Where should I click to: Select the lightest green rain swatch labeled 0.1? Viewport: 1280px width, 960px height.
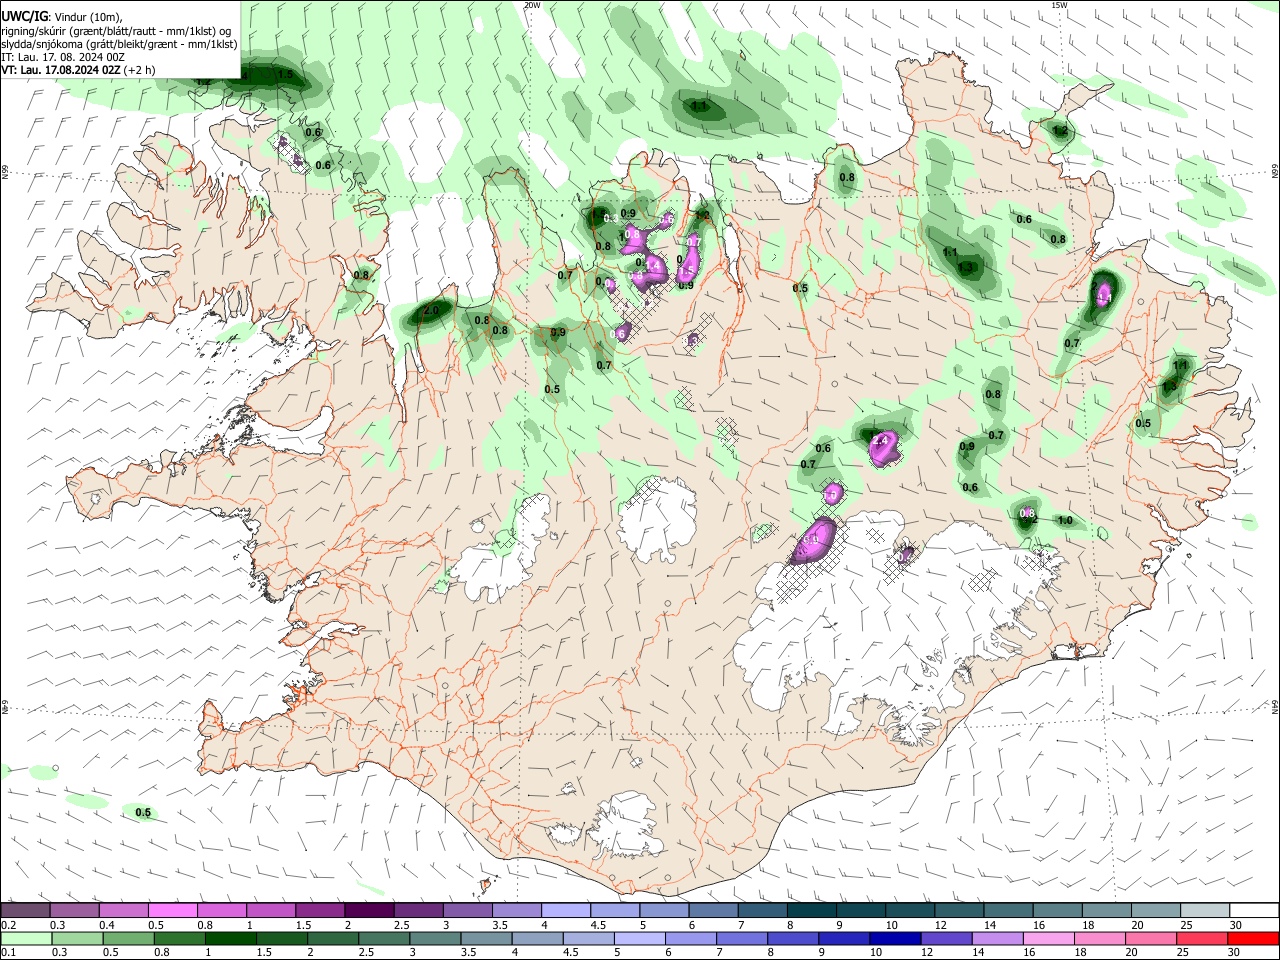coord(26,939)
